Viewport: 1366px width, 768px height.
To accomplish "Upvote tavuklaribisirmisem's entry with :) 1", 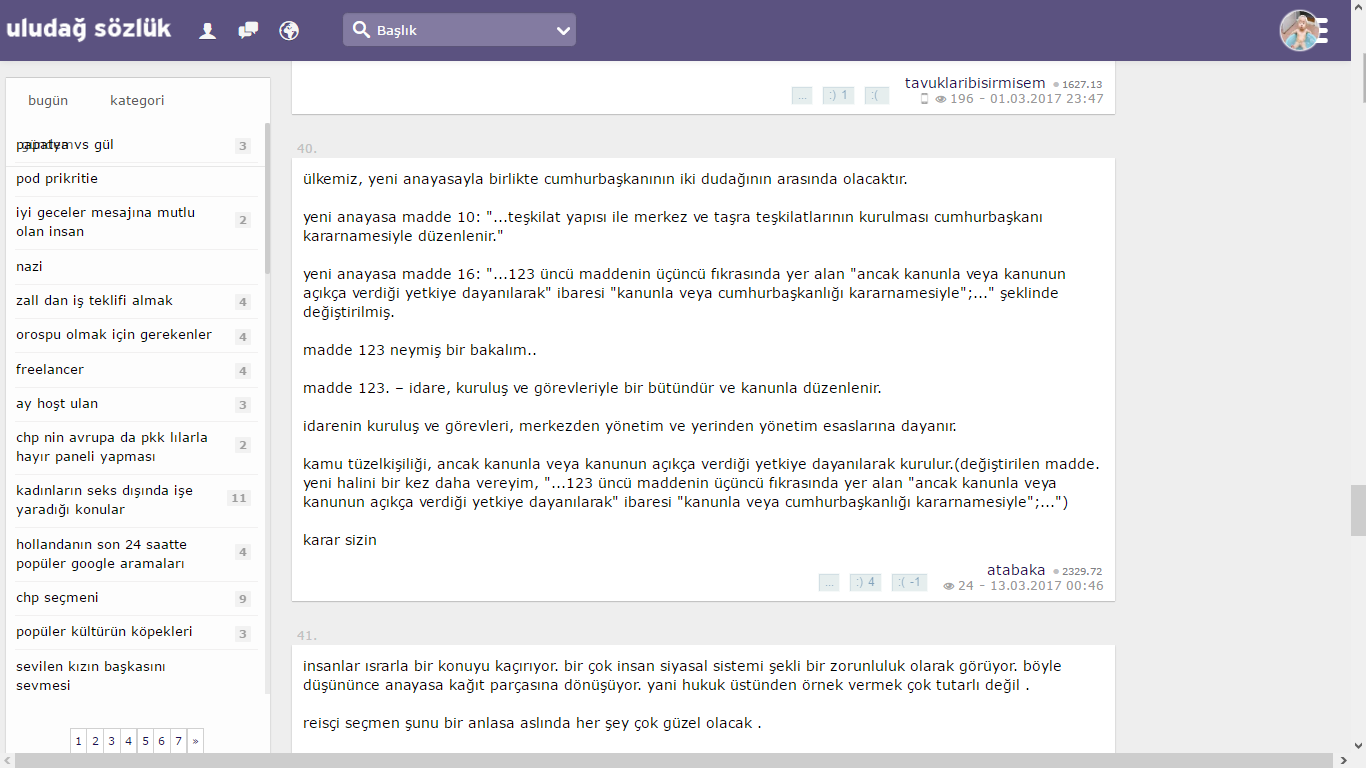I will point(838,95).
